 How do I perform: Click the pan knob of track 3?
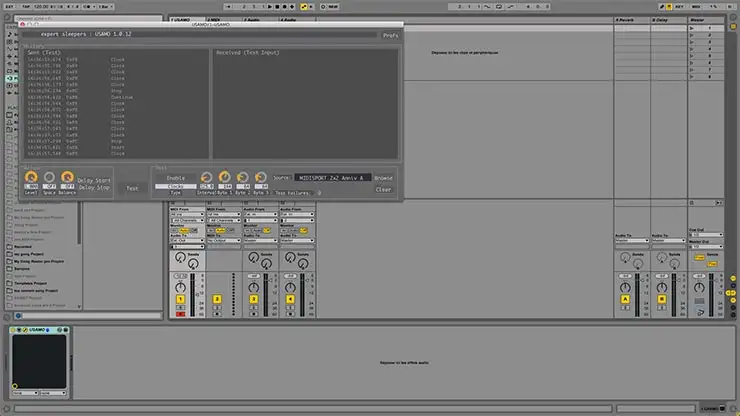[x=253, y=287]
